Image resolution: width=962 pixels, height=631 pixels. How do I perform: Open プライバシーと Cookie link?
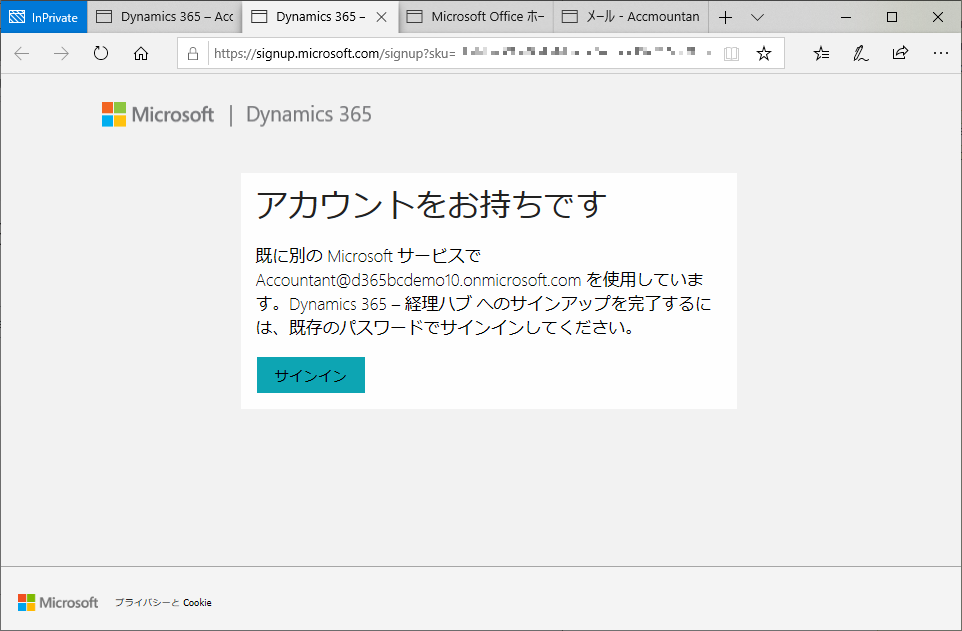[x=163, y=603]
